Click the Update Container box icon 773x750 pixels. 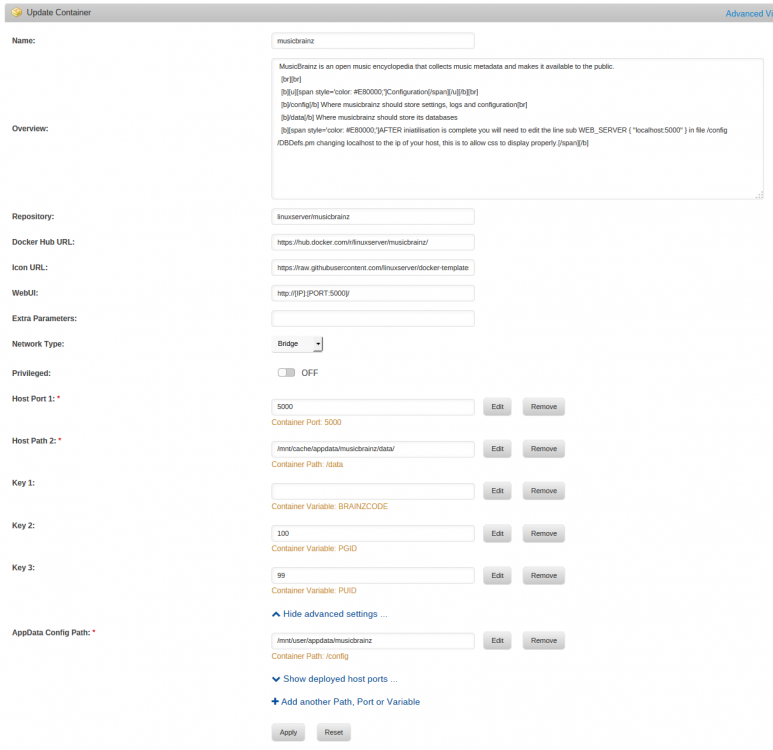point(17,12)
